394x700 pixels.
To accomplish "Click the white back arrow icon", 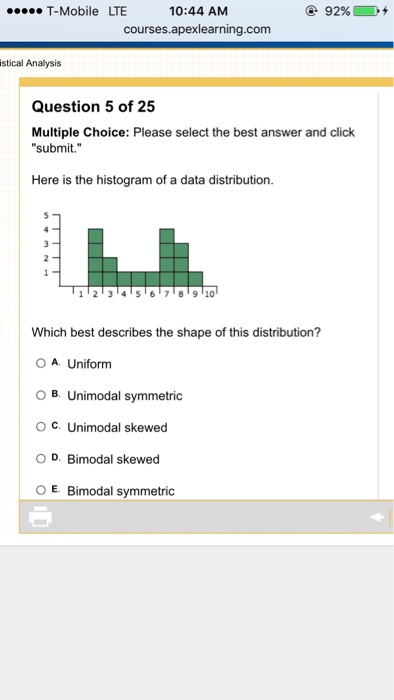I will [x=377, y=517].
